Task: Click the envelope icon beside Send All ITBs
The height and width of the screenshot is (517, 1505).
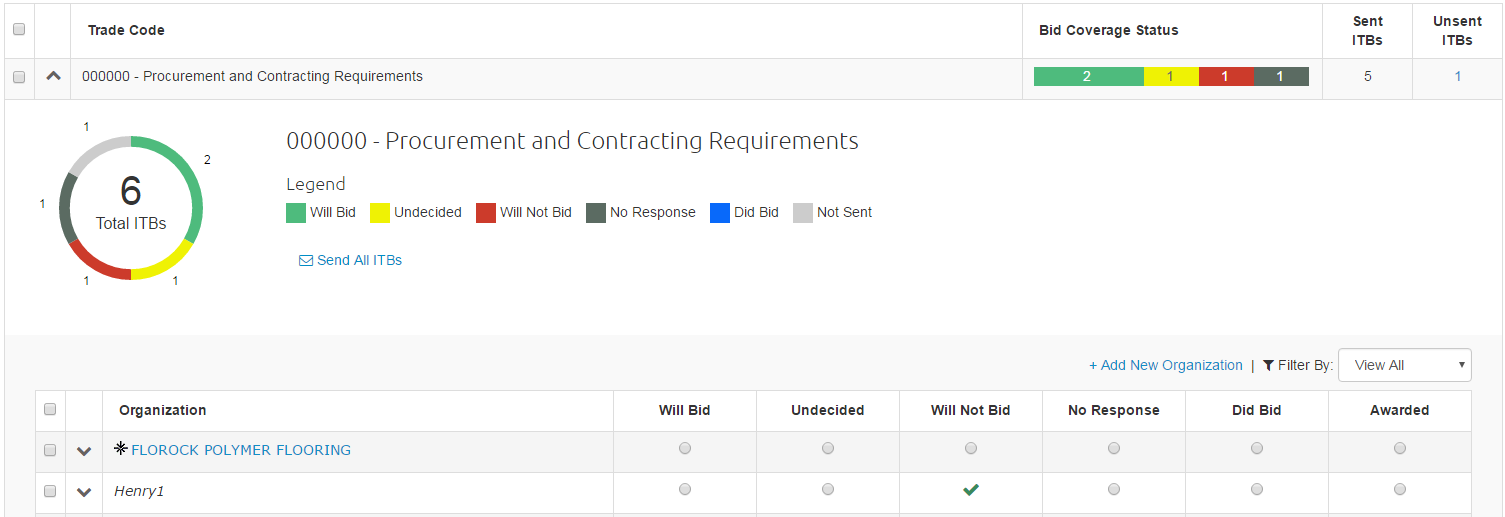Action: (306, 261)
